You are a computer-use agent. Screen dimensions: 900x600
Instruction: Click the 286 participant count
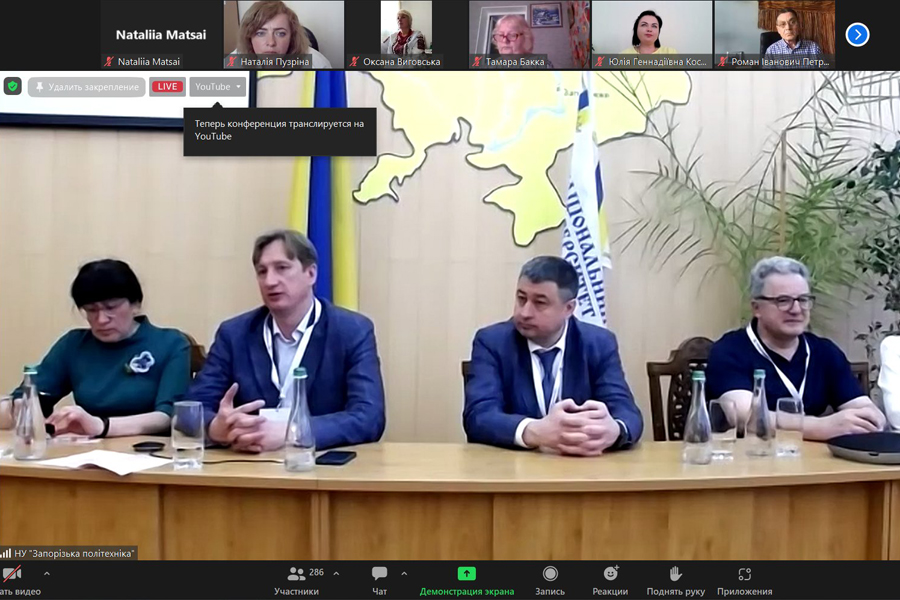316,572
